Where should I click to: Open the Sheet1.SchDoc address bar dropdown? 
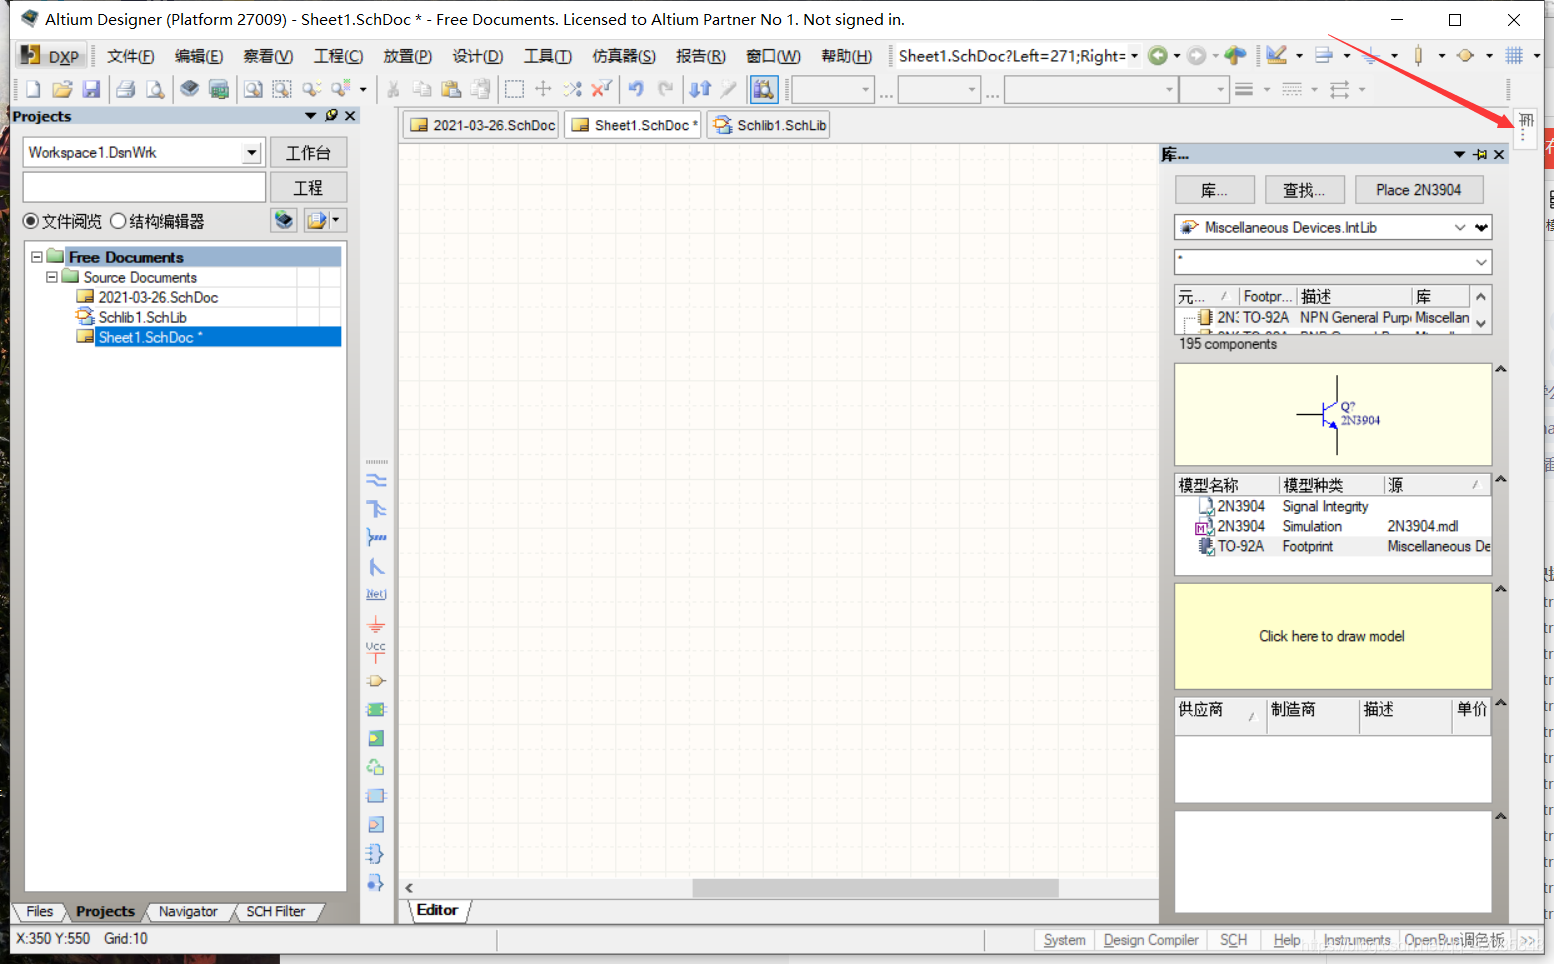coord(1134,56)
